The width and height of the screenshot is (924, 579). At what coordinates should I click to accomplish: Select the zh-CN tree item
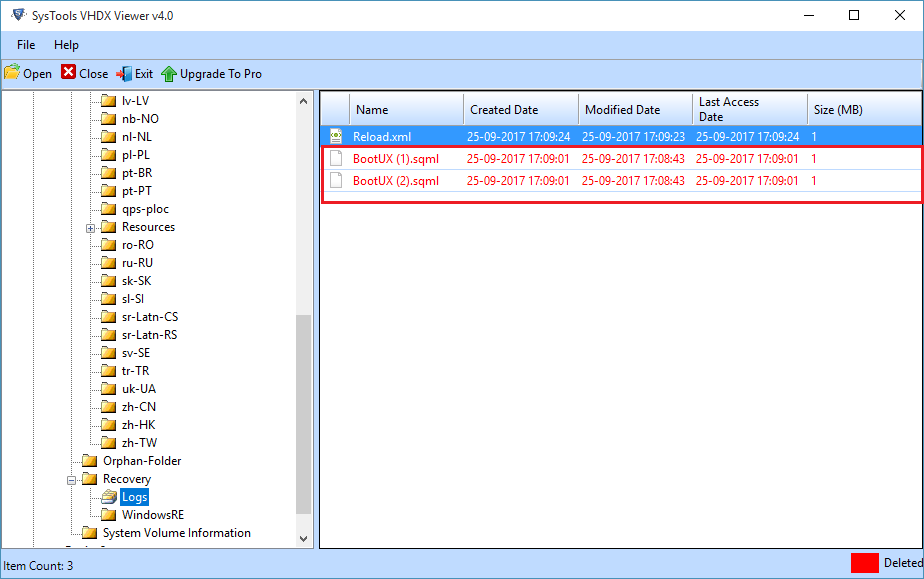139,406
